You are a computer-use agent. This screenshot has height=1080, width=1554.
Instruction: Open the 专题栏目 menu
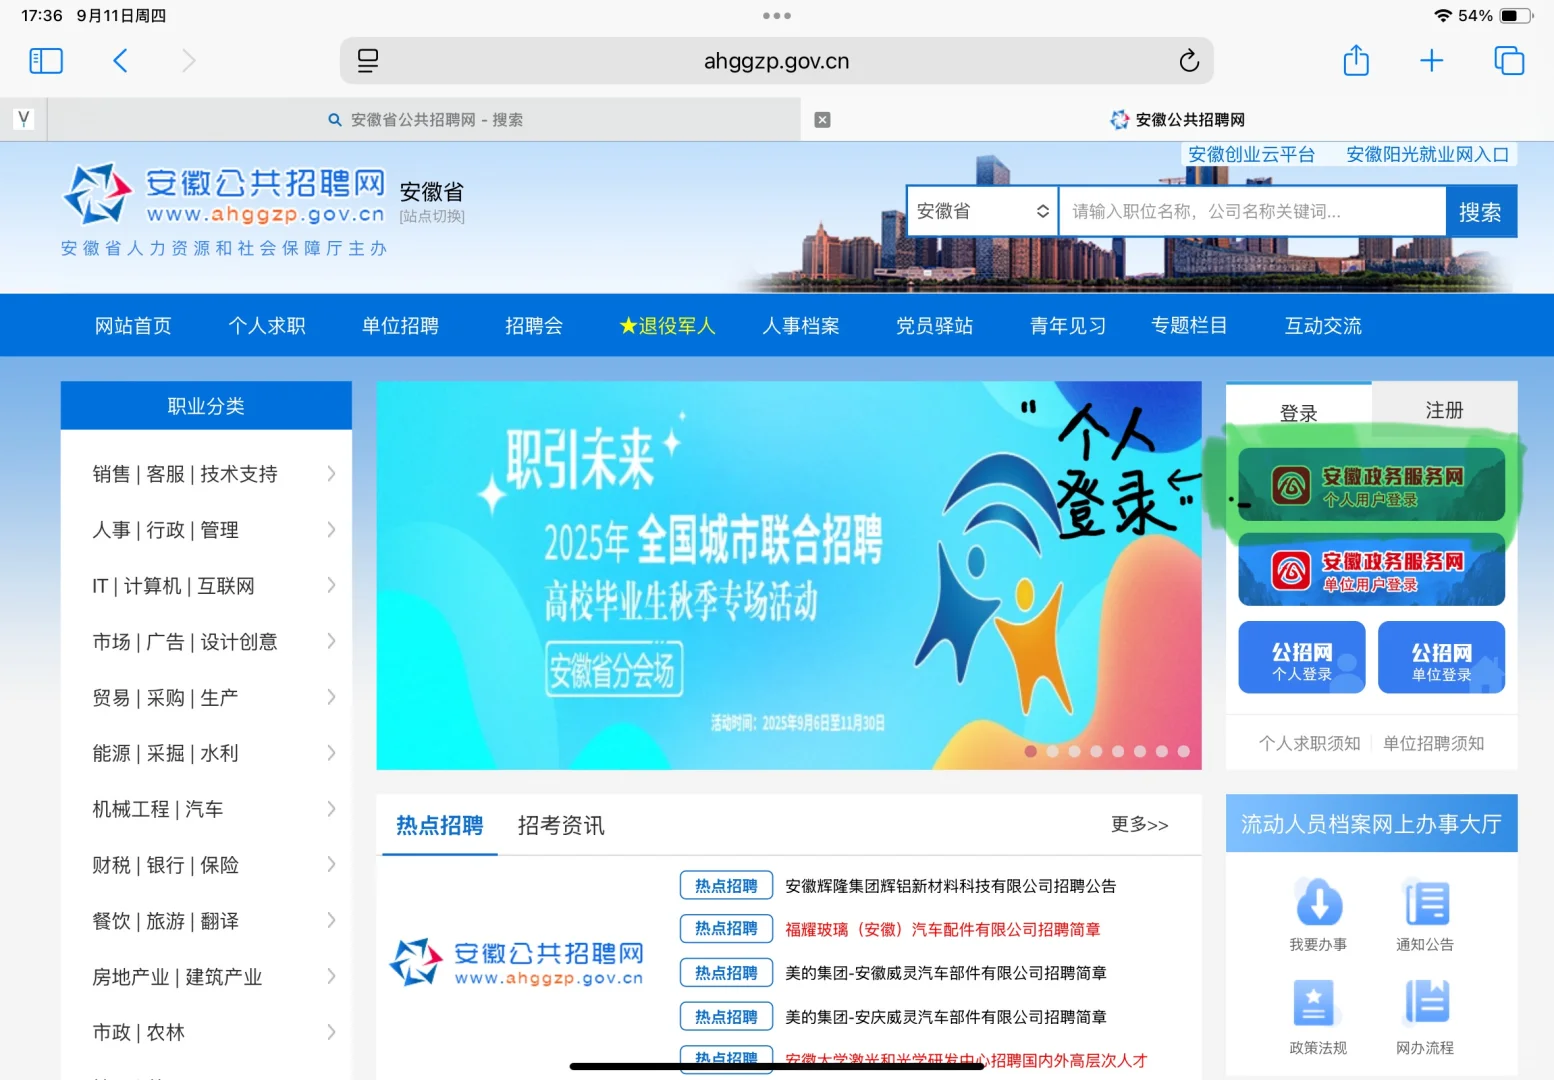coord(1189,325)
